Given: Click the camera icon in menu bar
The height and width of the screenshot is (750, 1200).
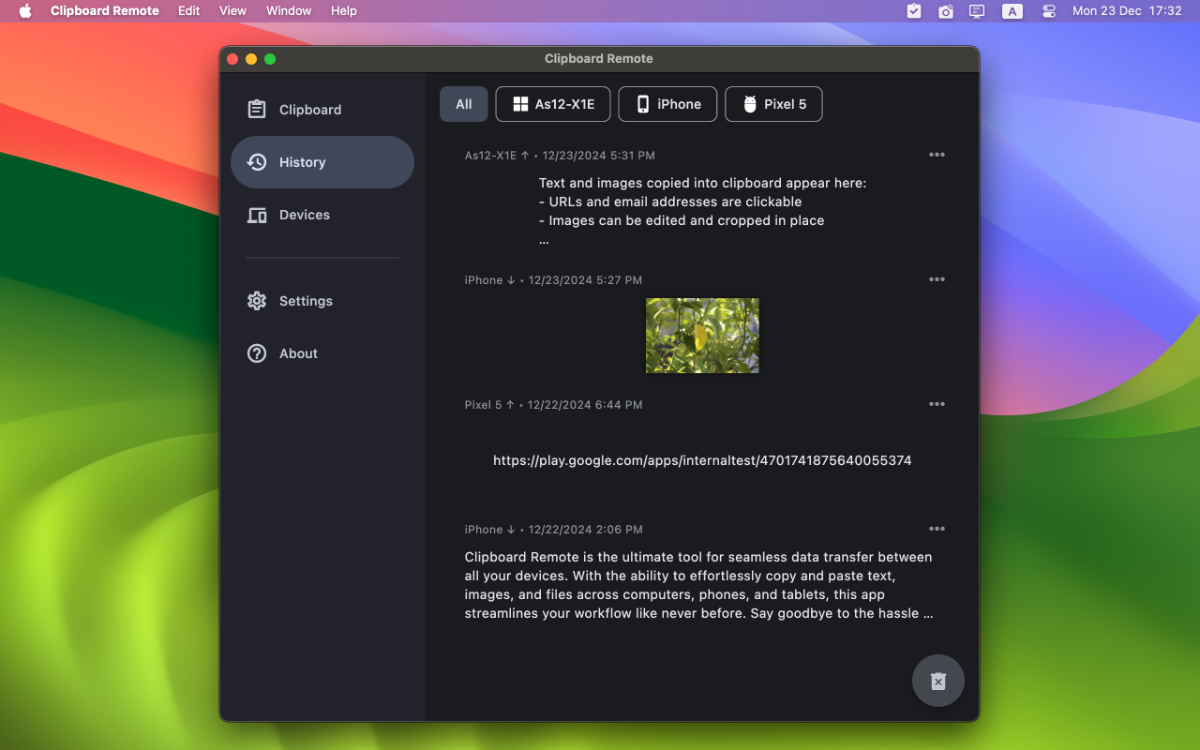Looking at the screenshot, I should (x=945, y=11).
